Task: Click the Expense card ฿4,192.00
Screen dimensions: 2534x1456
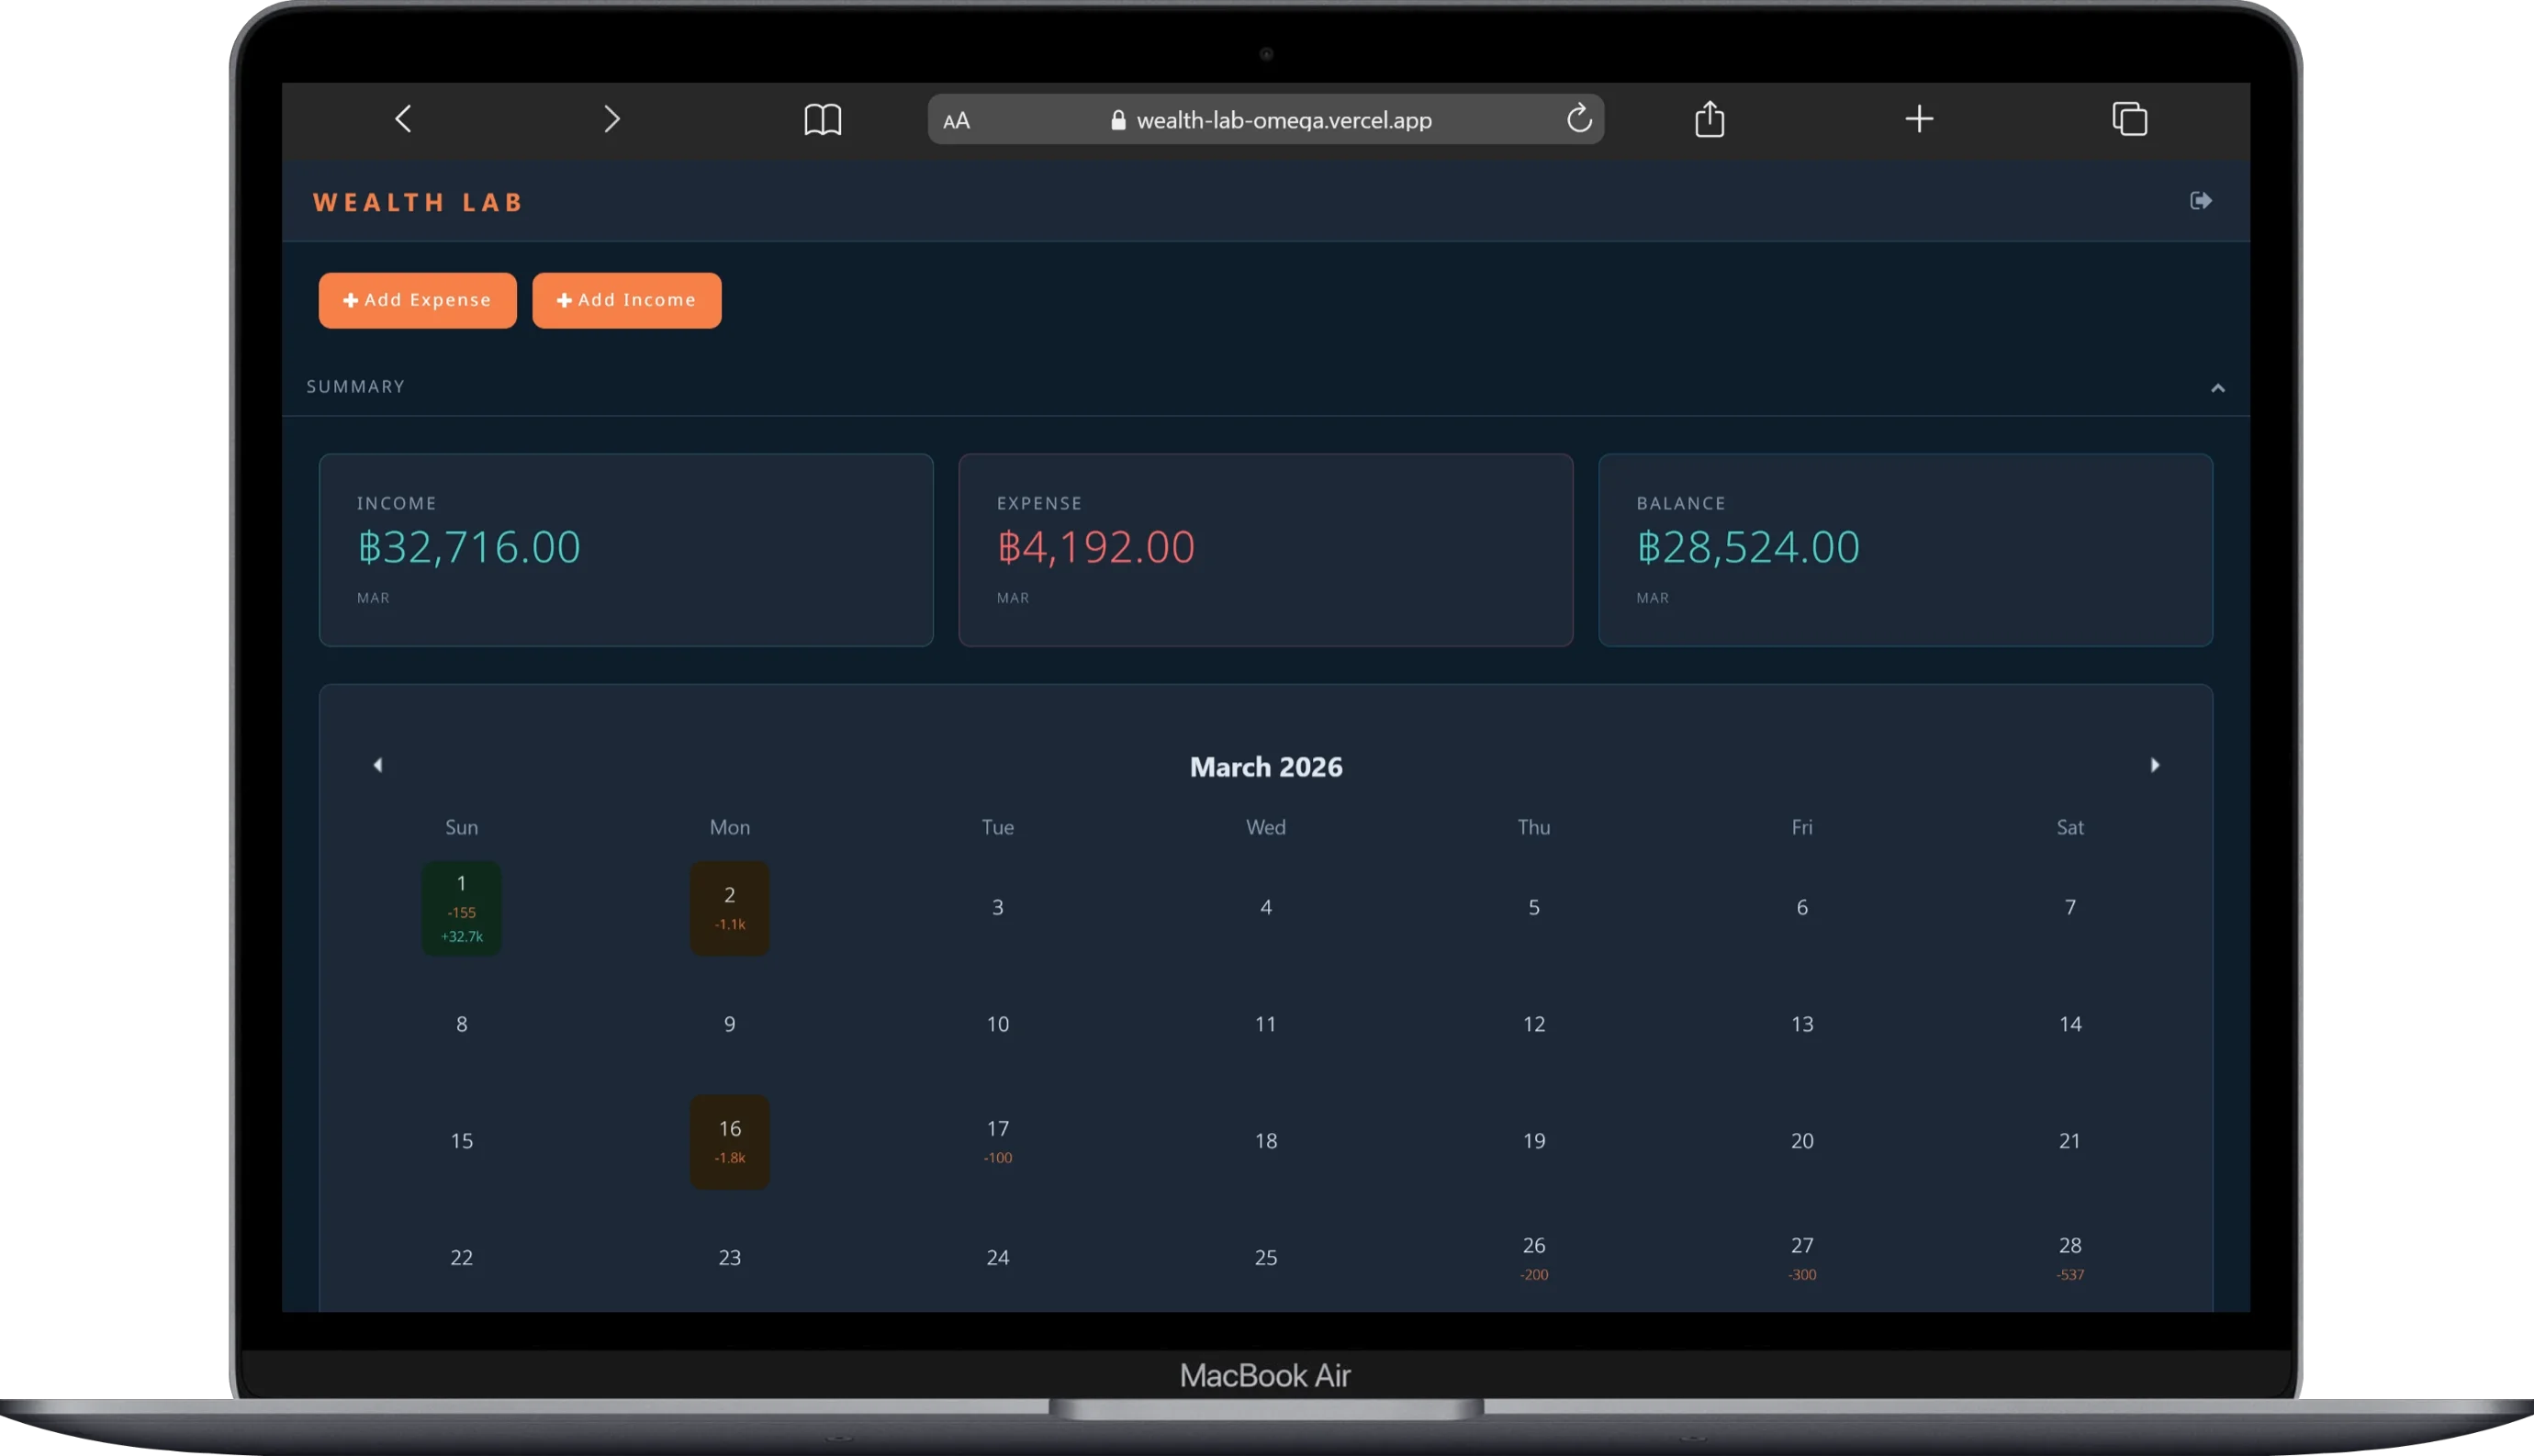Action: click(x=1265, y=550)
